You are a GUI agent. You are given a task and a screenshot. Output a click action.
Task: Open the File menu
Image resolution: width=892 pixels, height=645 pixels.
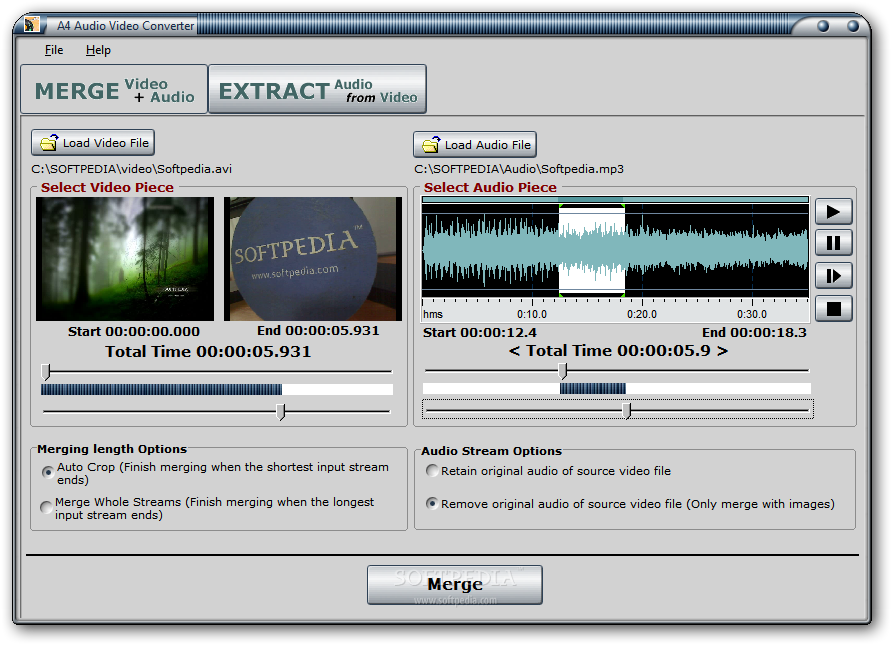(53, 50)
